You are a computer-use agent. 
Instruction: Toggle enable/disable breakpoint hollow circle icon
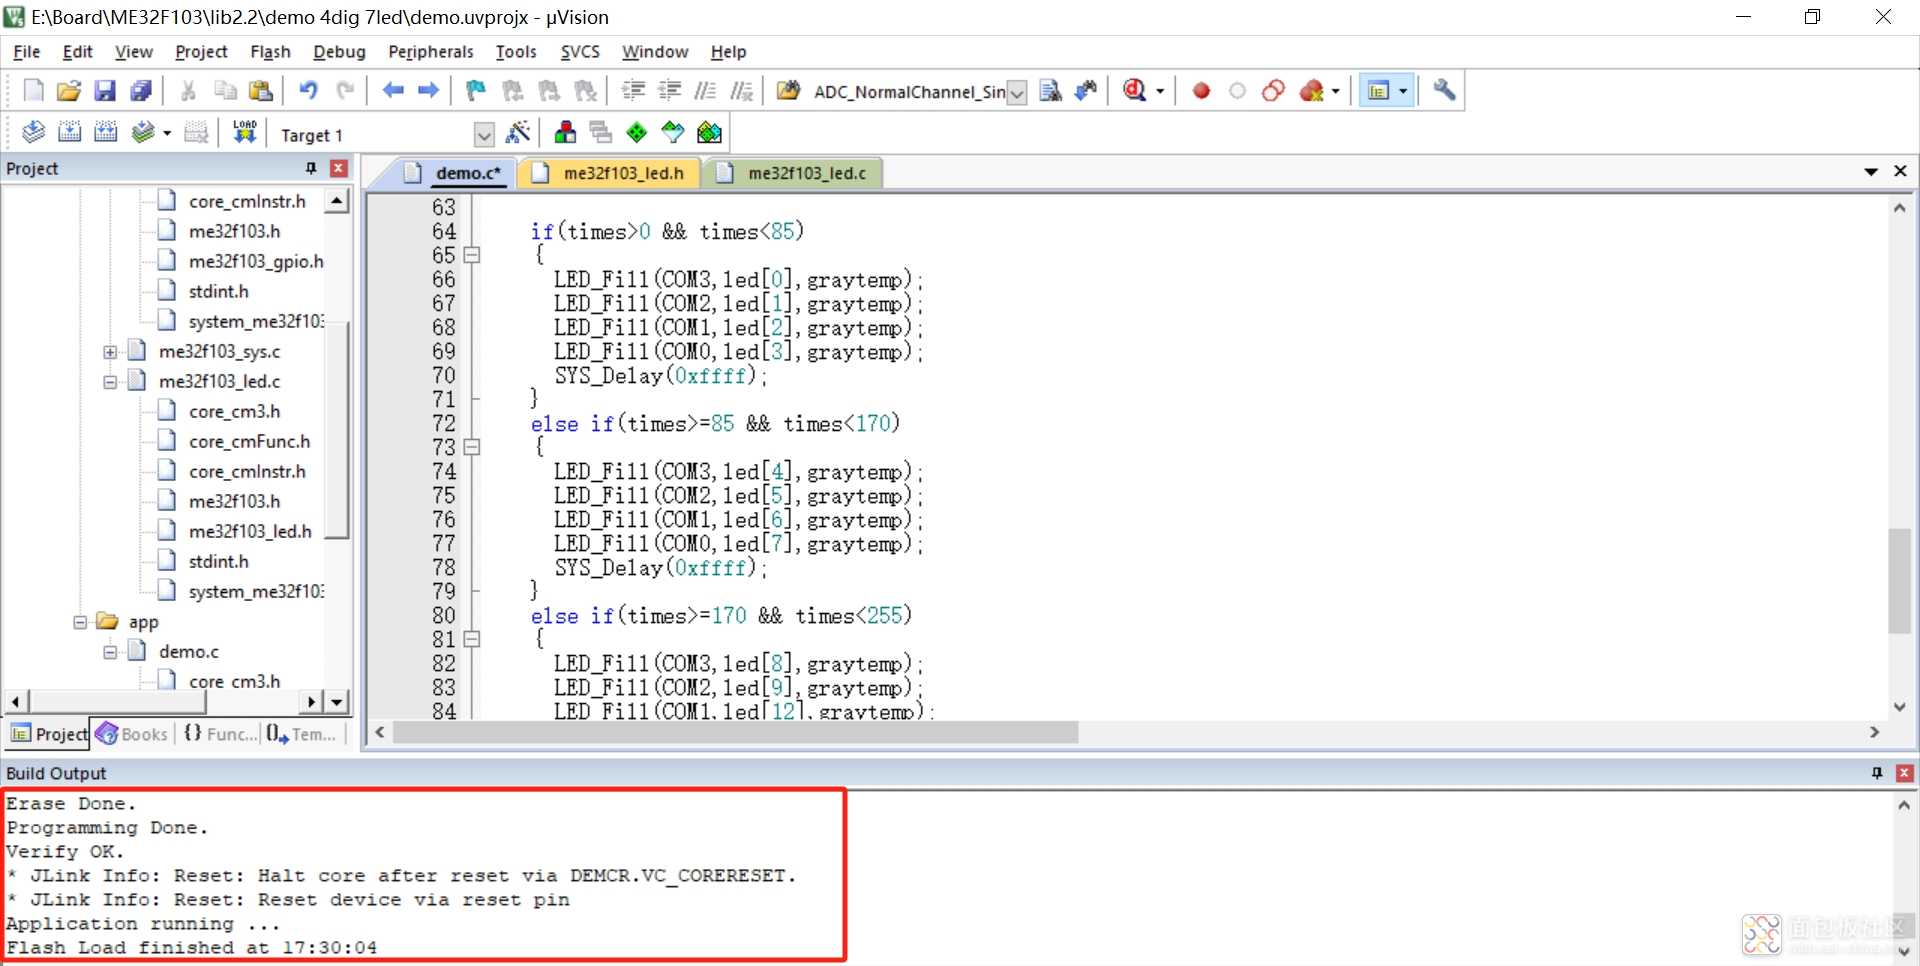click(x=1237, y=91)
